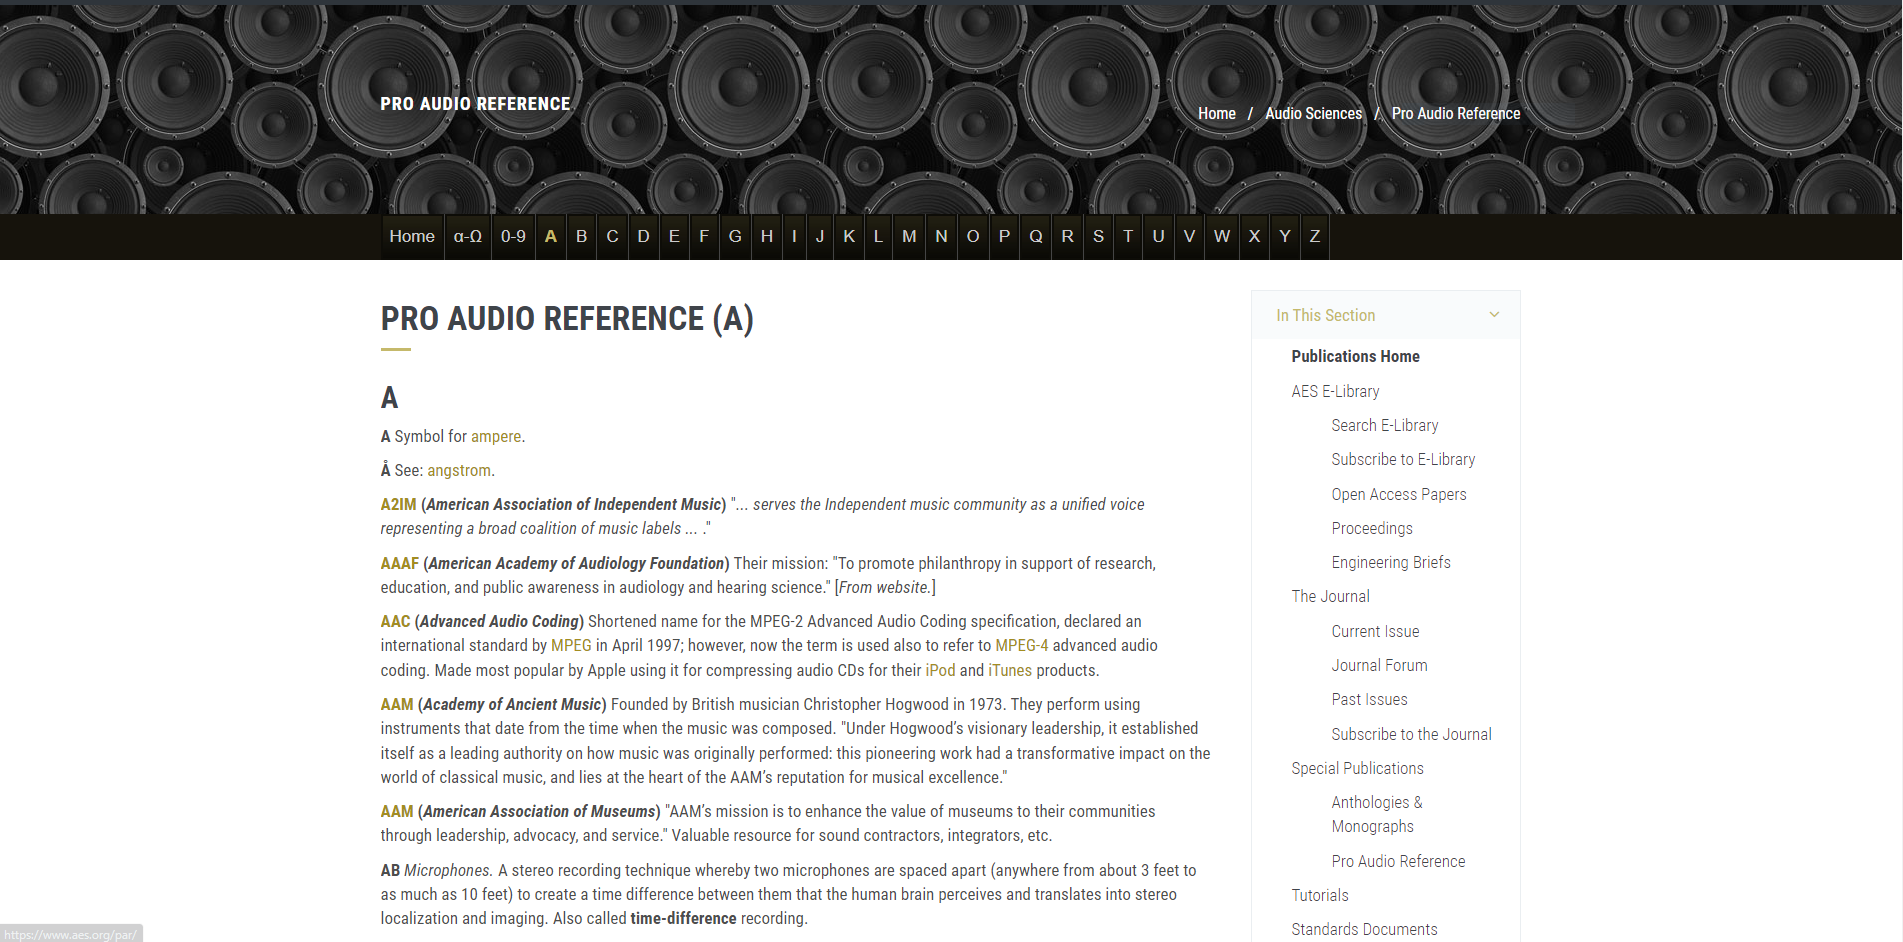Select Subscribe to E-Library
This screenshot has width=1903, height=942.
coord(1403,459)
